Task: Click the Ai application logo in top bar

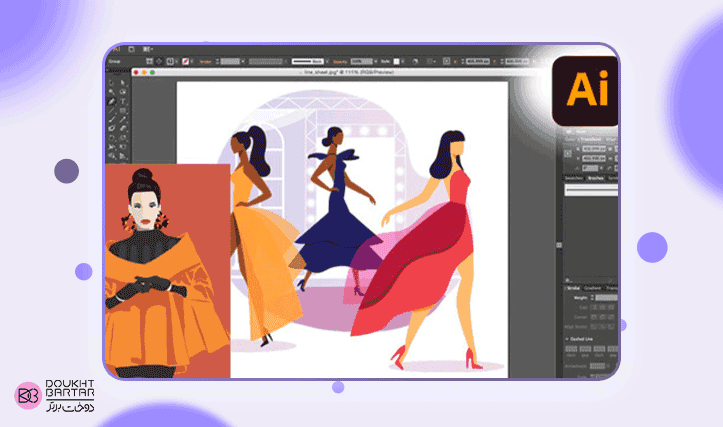Action: (117, 49)
